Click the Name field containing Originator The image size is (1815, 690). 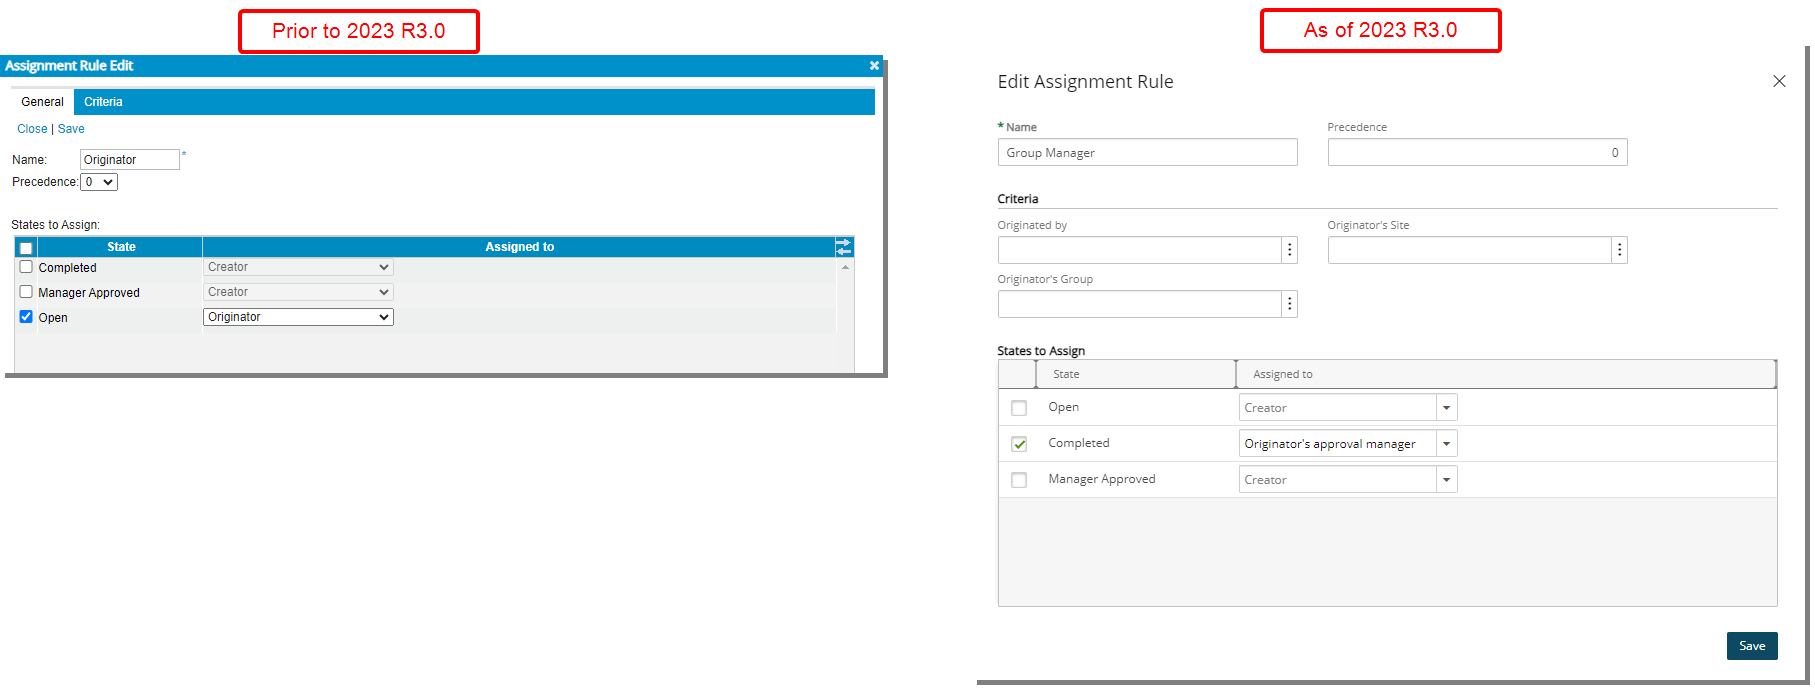(130, 160)
